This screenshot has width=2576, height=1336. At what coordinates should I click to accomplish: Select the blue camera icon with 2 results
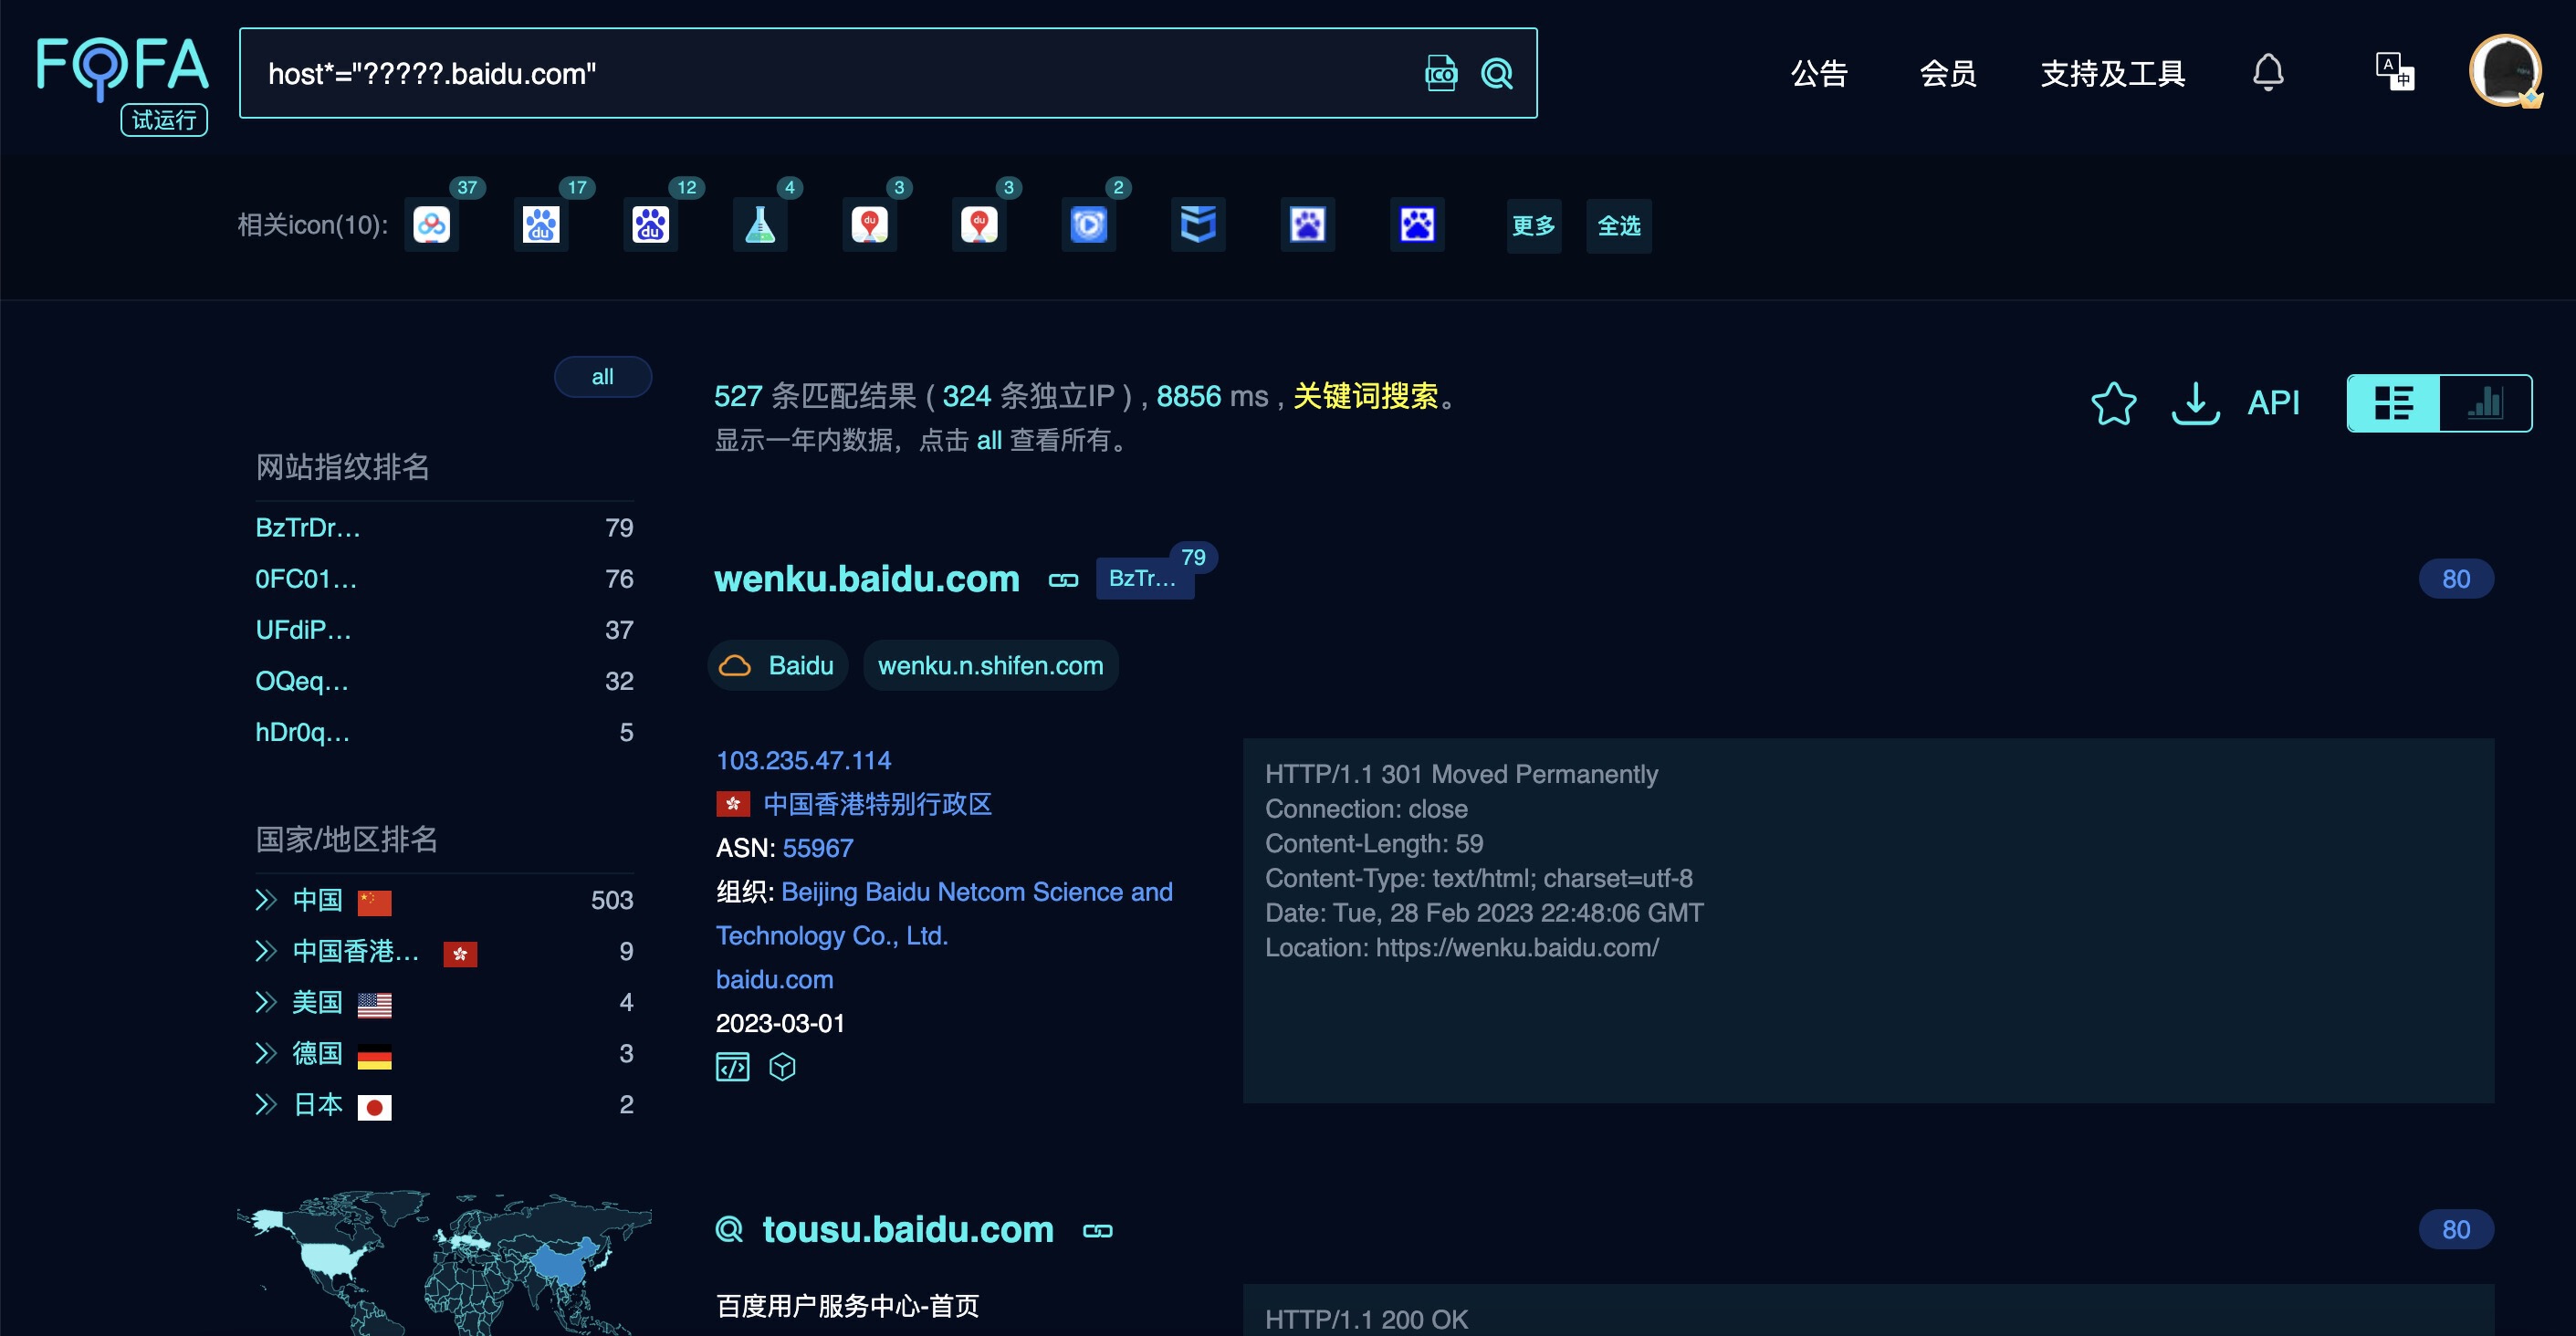(1089, 225)
